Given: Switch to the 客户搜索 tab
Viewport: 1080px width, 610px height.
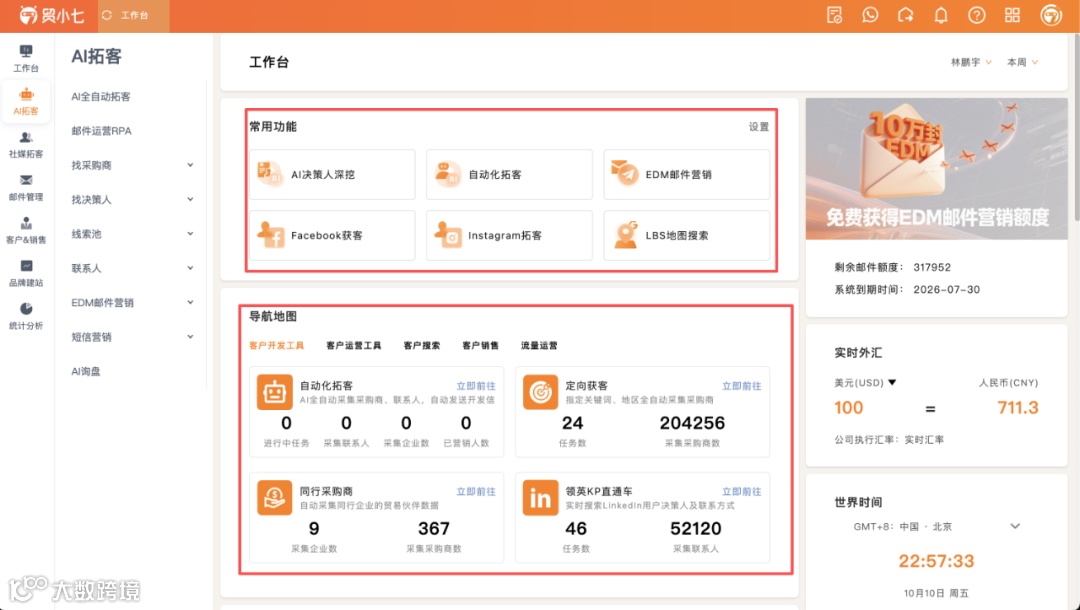Looking at the screenshot, I should tap(422, 346).
